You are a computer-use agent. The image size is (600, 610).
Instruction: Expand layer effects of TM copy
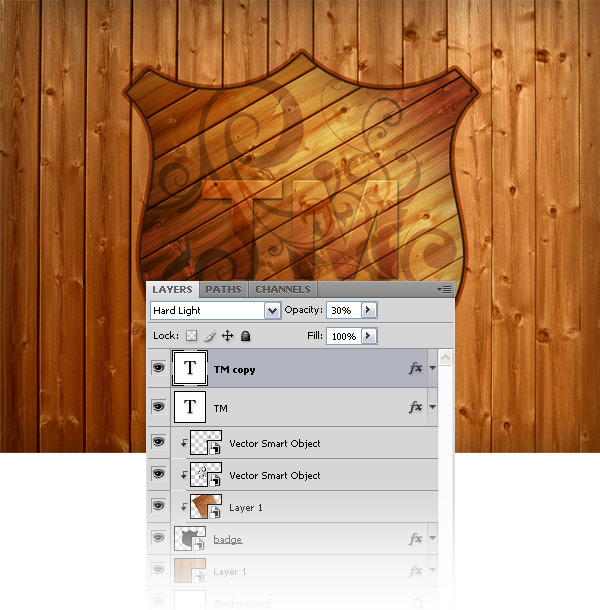(433, 368)
